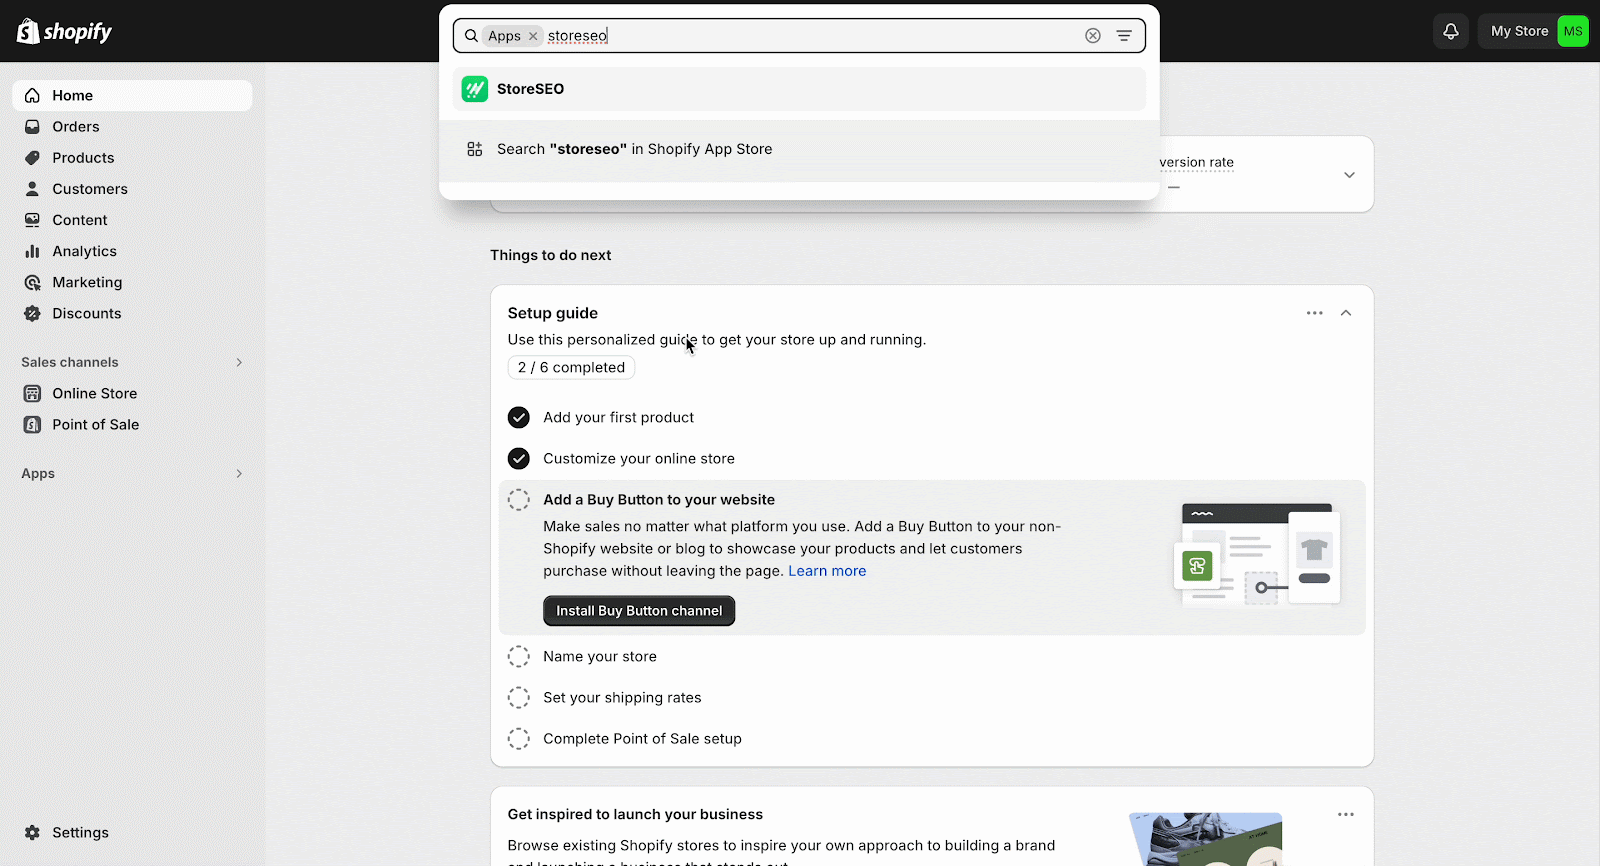Click the Products tag icon
This screenshot has height=866, width=1600.
[33, 158]
